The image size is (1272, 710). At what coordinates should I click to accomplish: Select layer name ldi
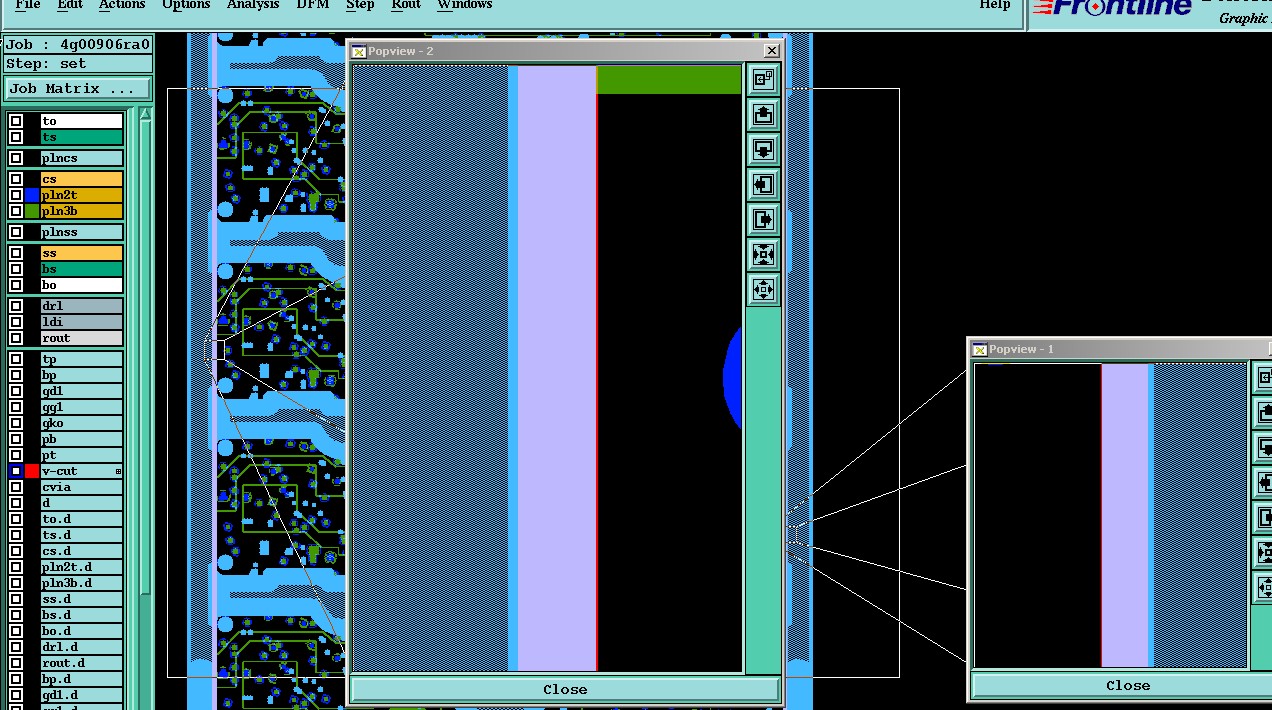[81, 322]
